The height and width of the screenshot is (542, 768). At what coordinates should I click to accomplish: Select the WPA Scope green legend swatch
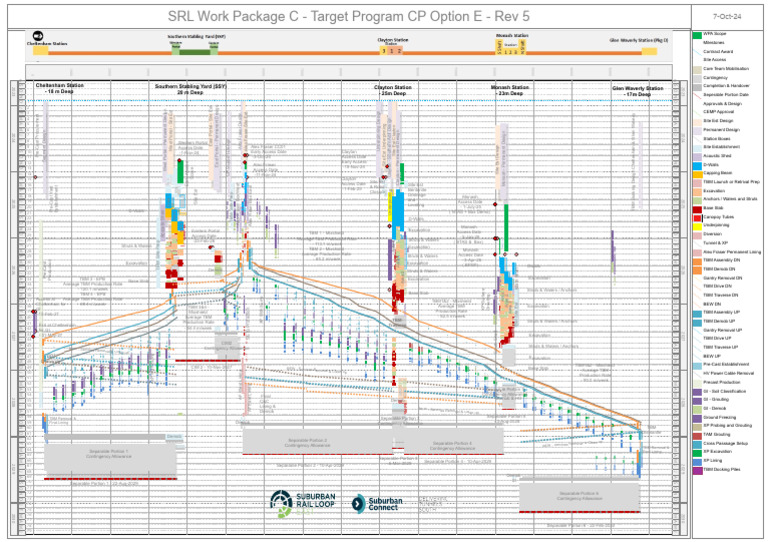tap(697, 35)
